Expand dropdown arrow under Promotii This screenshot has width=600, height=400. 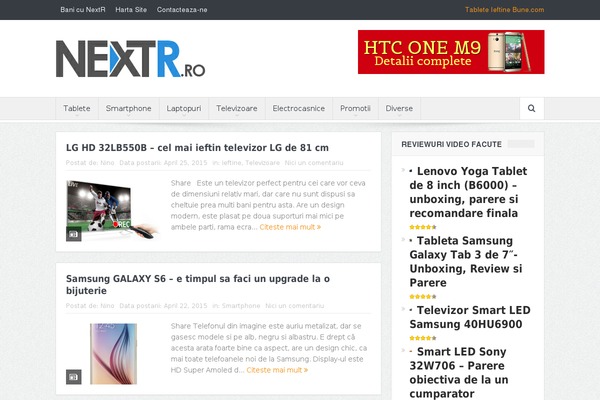(x=355, y=116)
